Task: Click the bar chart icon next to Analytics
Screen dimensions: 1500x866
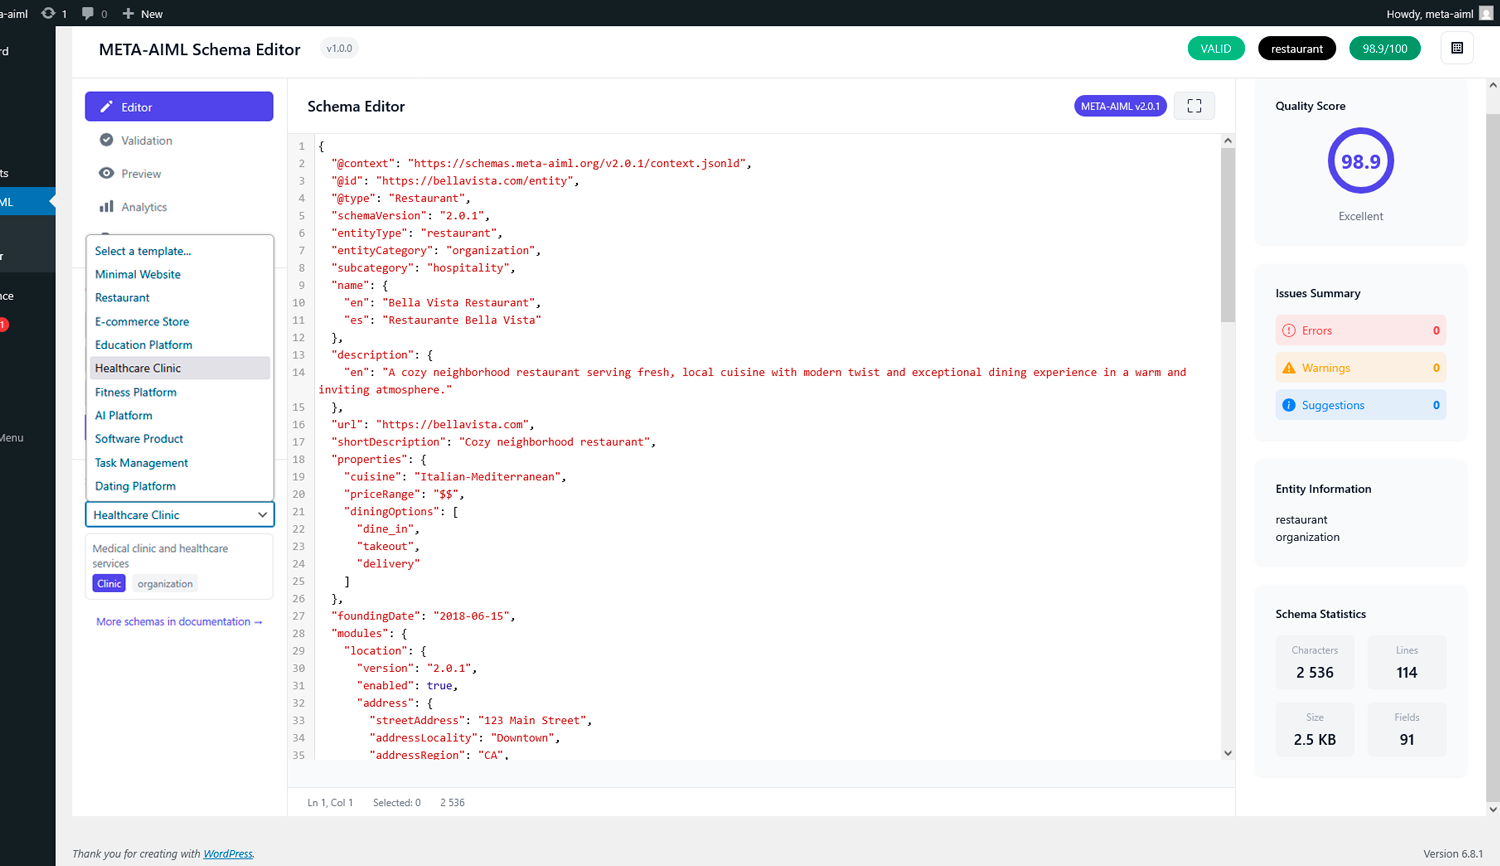Action: tap(106, 206)
